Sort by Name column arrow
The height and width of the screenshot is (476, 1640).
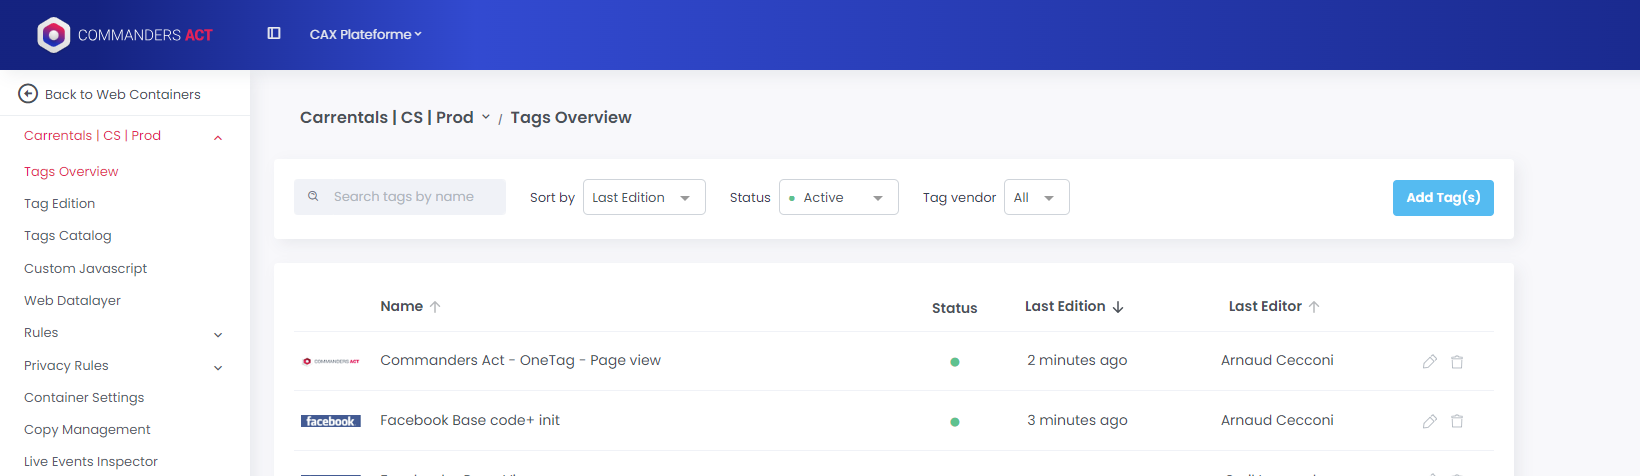coord(435,307)
